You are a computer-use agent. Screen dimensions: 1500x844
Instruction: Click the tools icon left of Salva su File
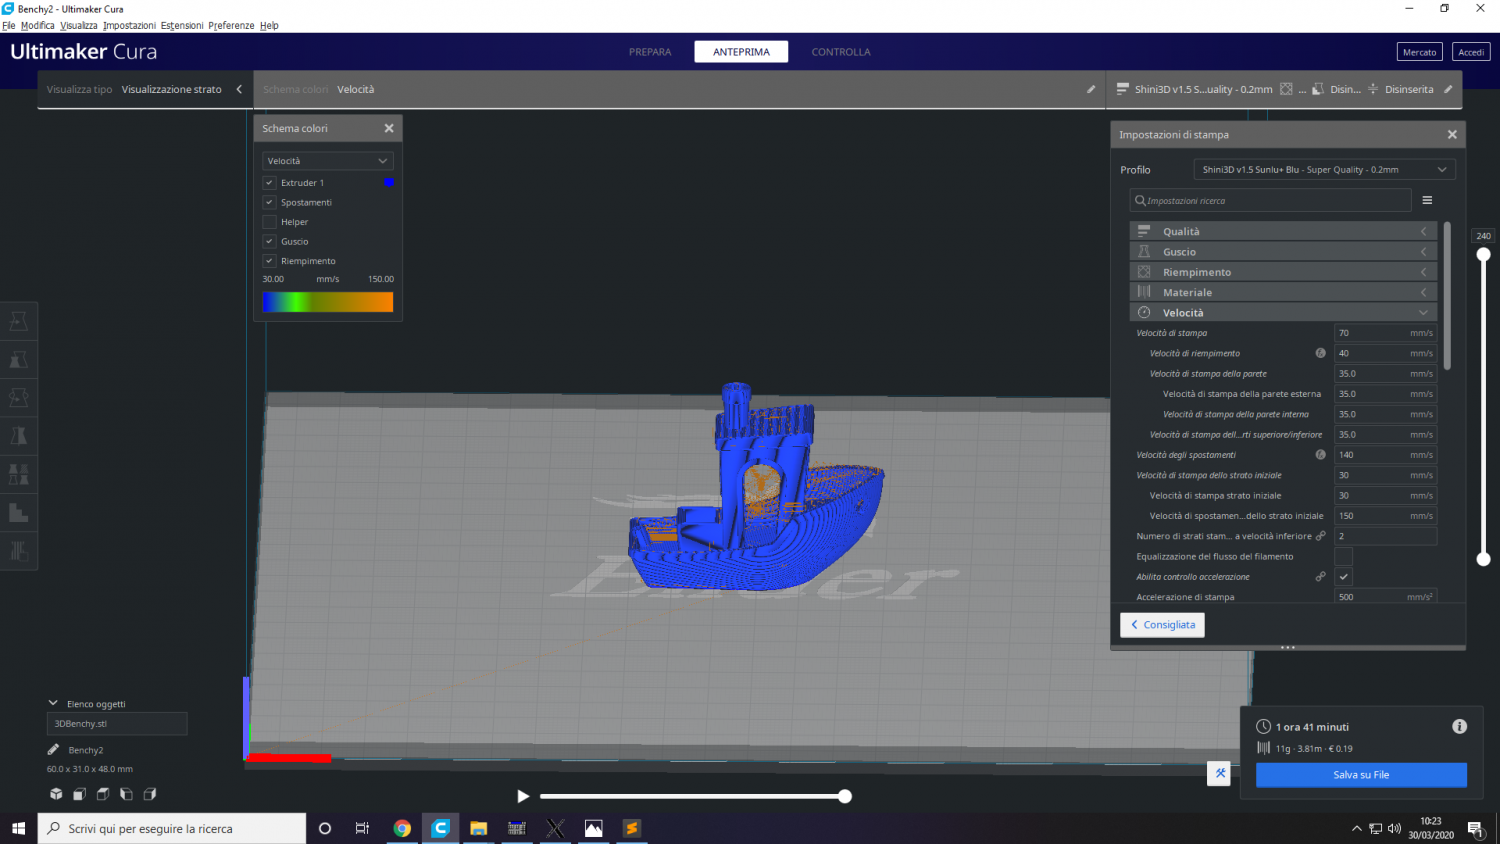click(x=1219, y=773)
